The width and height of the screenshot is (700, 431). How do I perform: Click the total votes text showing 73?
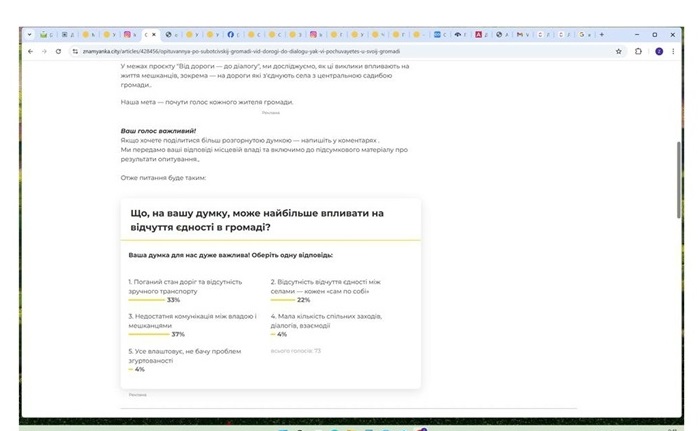(x=296, y=351)
